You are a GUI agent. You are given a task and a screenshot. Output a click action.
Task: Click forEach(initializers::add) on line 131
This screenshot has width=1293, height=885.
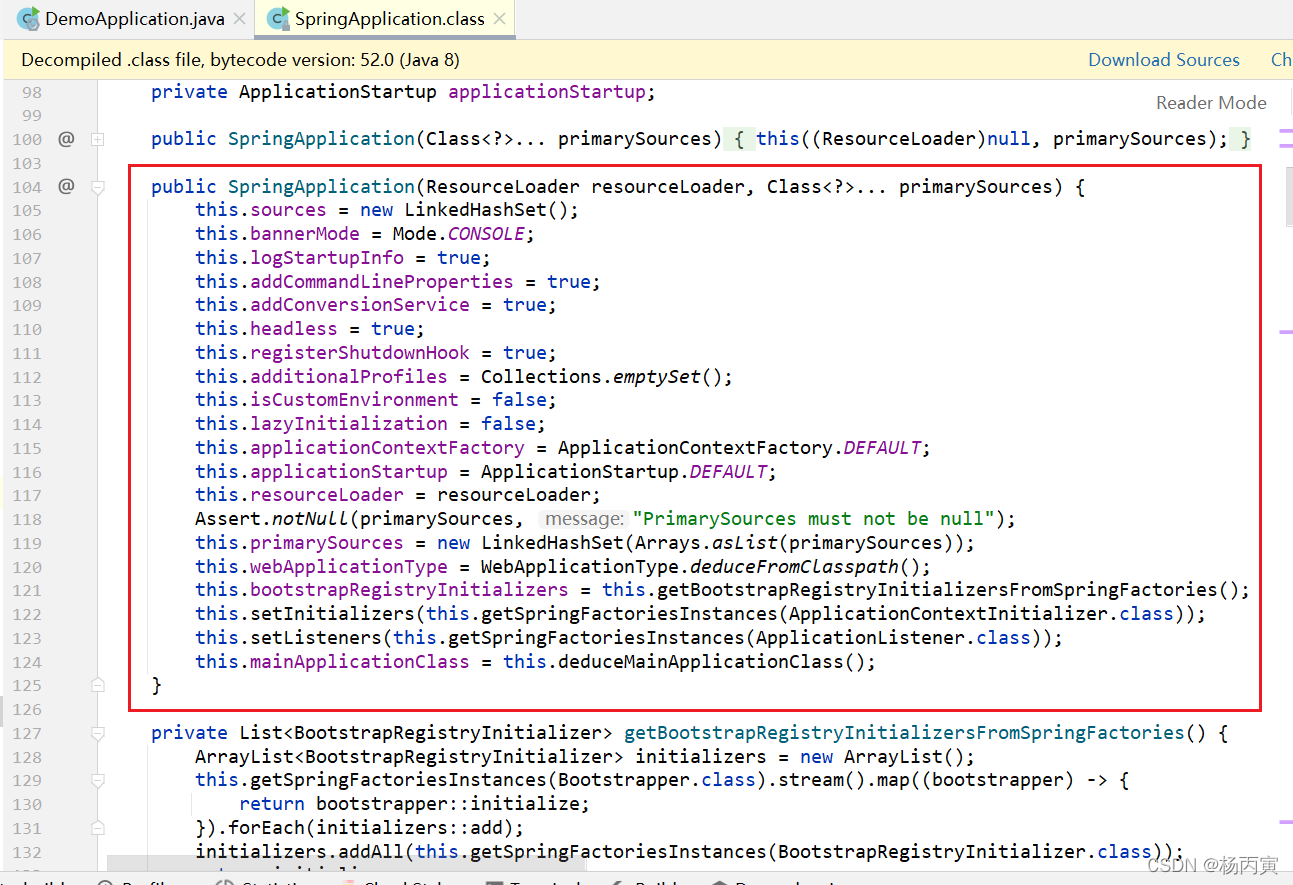[x=371, y=828]
